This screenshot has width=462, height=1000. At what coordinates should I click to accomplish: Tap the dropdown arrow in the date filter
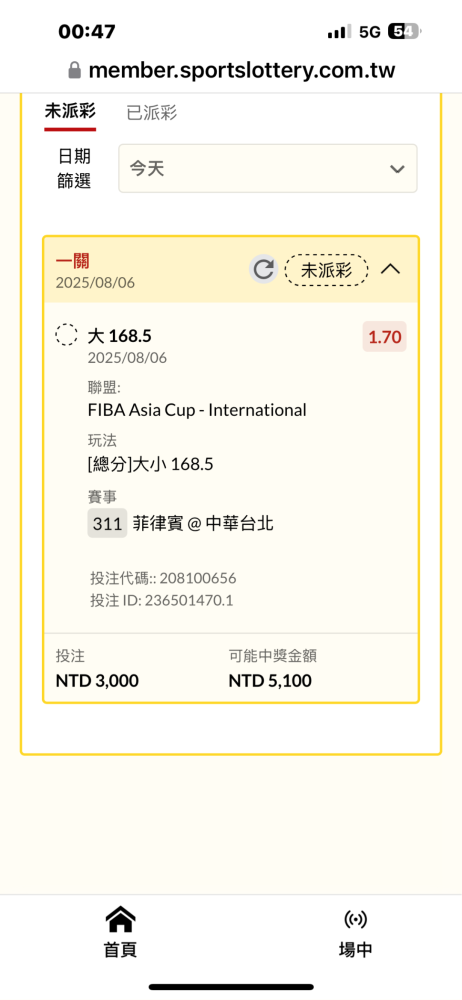[x=397, y=169]
